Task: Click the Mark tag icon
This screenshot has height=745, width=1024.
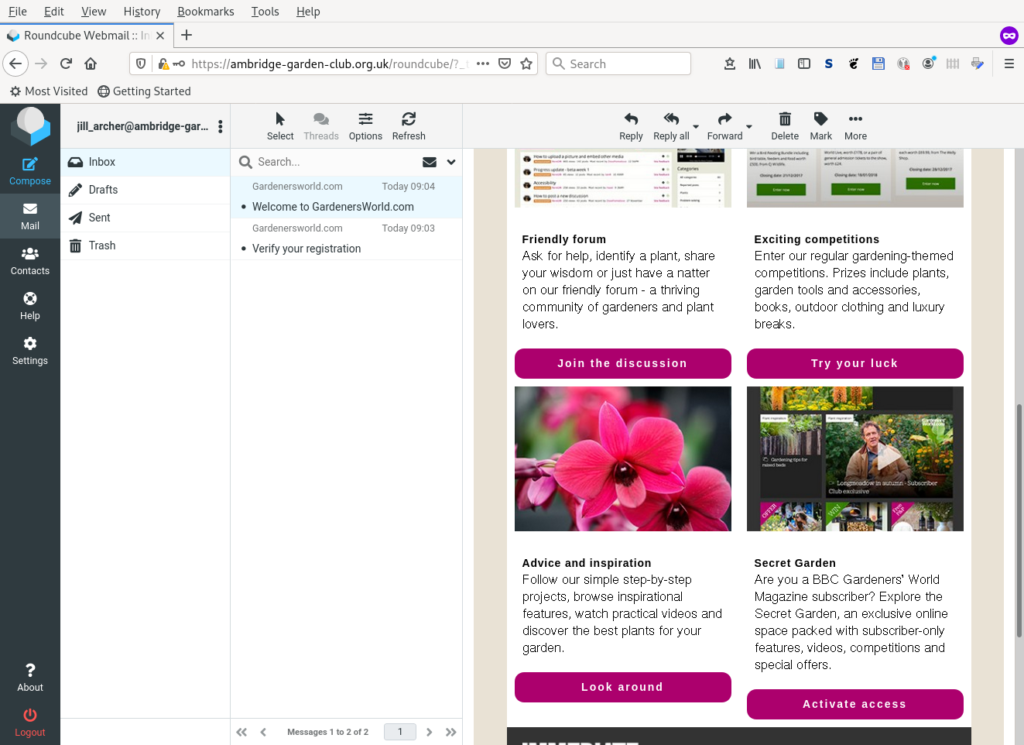Action: (x=820, y=119)
